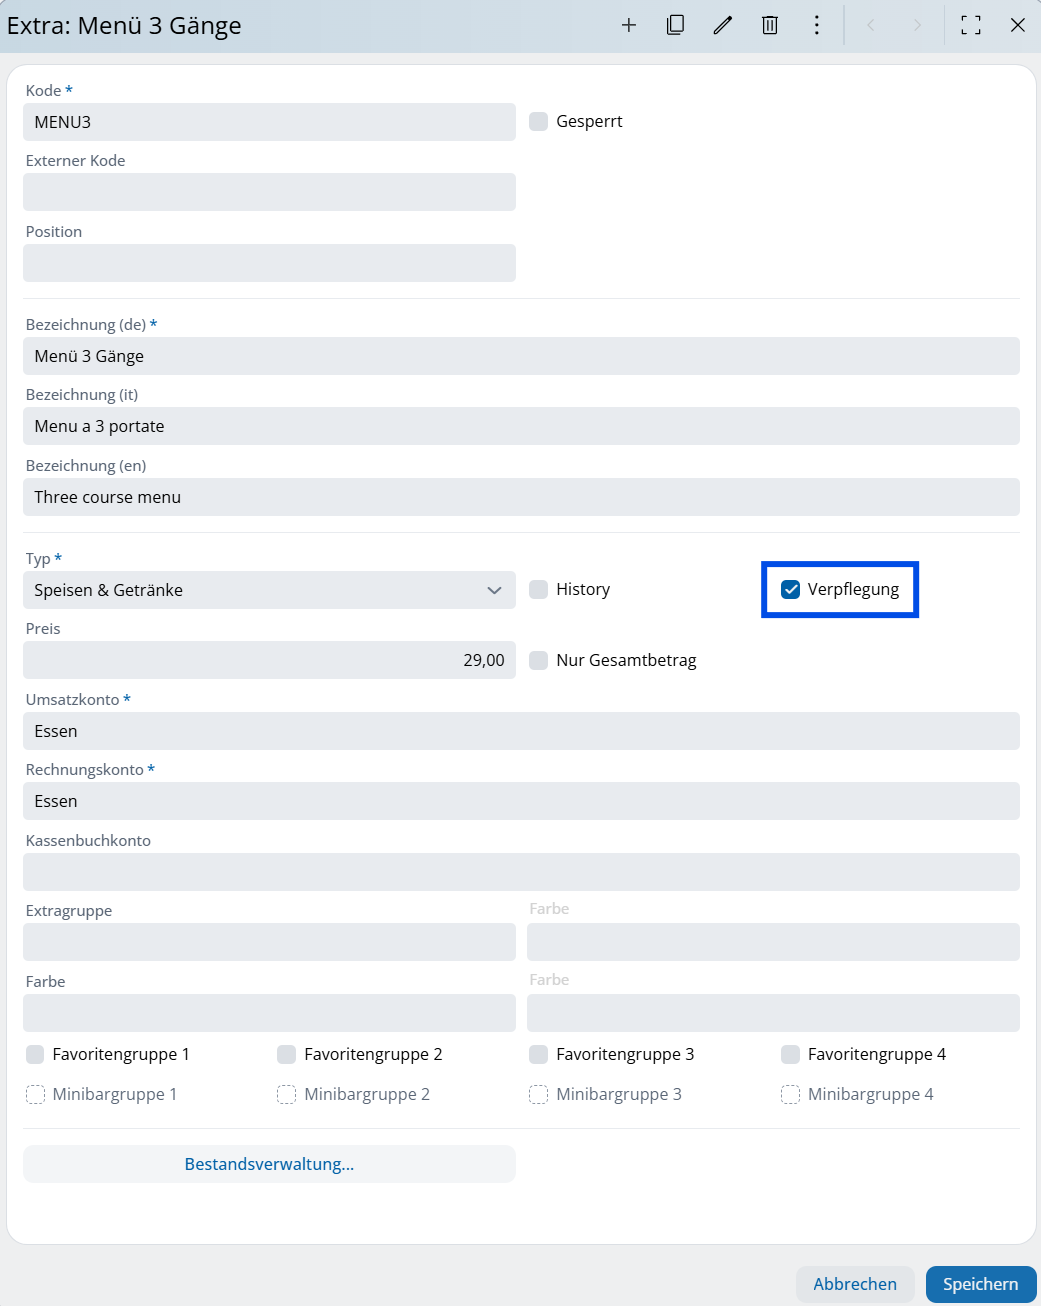Click the Bestandsverwaltung... button
The width and height of the screenshot is (1041, 1306).
tap(269, 1164)
